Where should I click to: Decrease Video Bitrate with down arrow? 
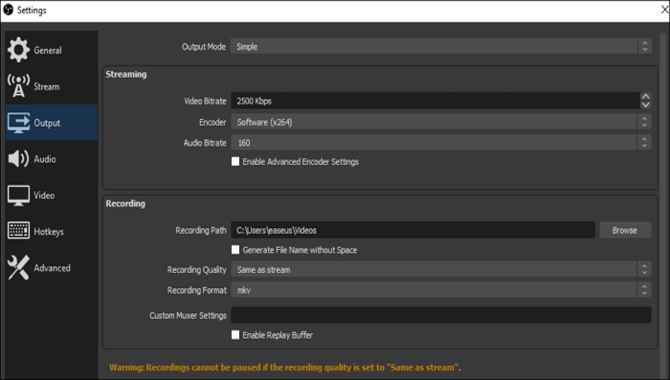click(x=646, y=105)
